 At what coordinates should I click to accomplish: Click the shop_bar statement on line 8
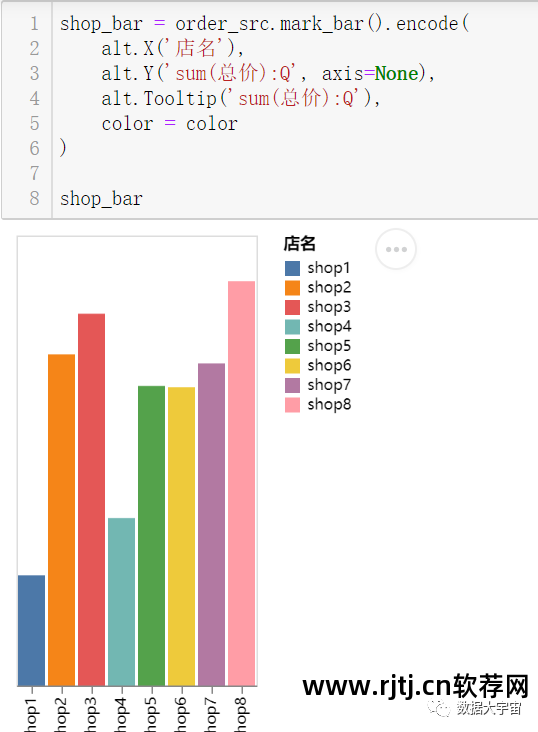tap(101, 199)
